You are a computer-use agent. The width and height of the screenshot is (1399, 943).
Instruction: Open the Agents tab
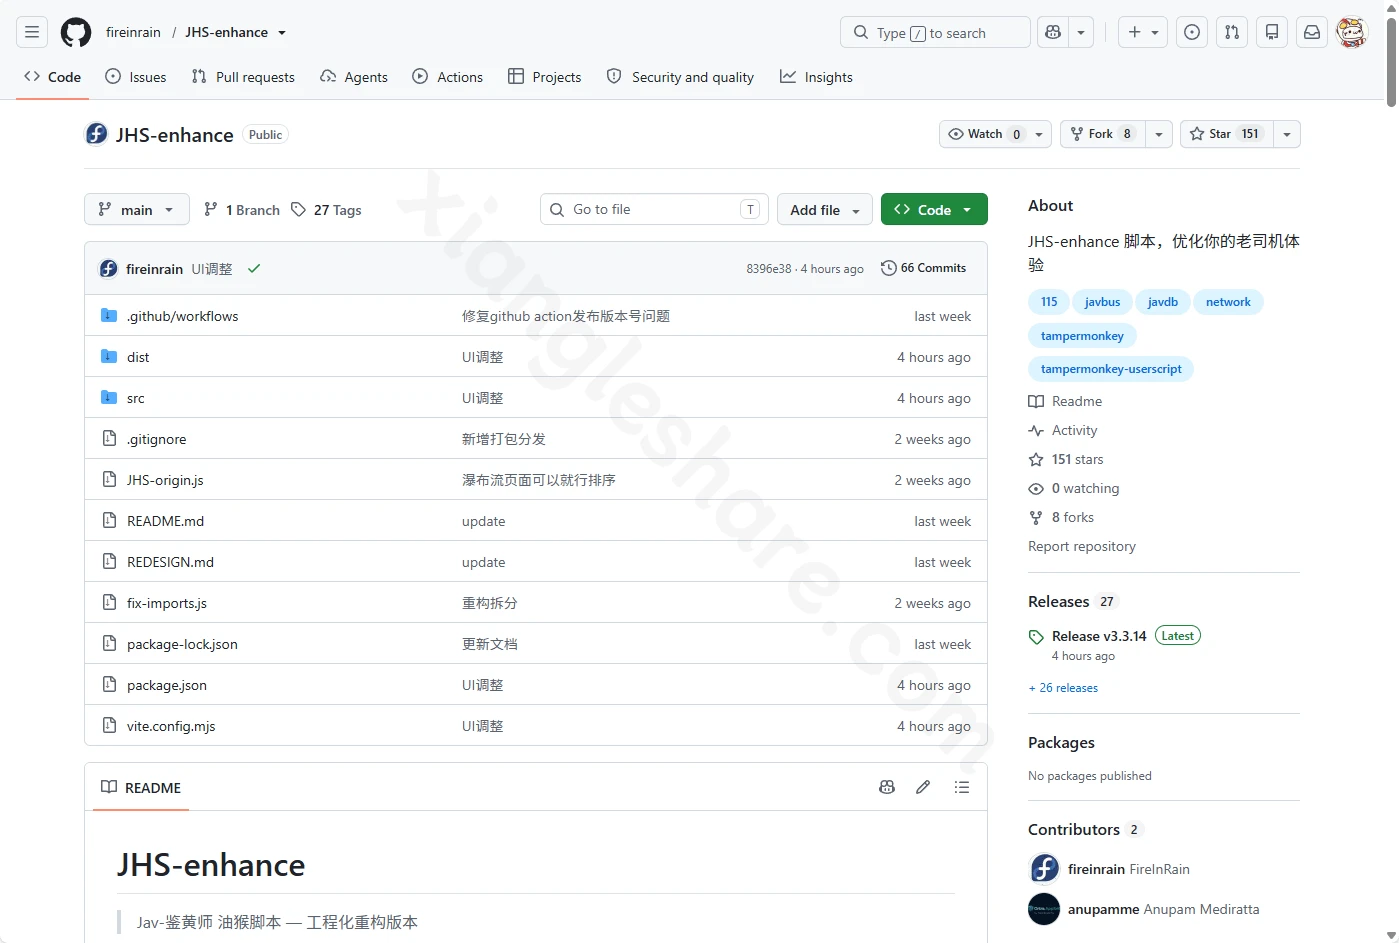tap(354, 77)
